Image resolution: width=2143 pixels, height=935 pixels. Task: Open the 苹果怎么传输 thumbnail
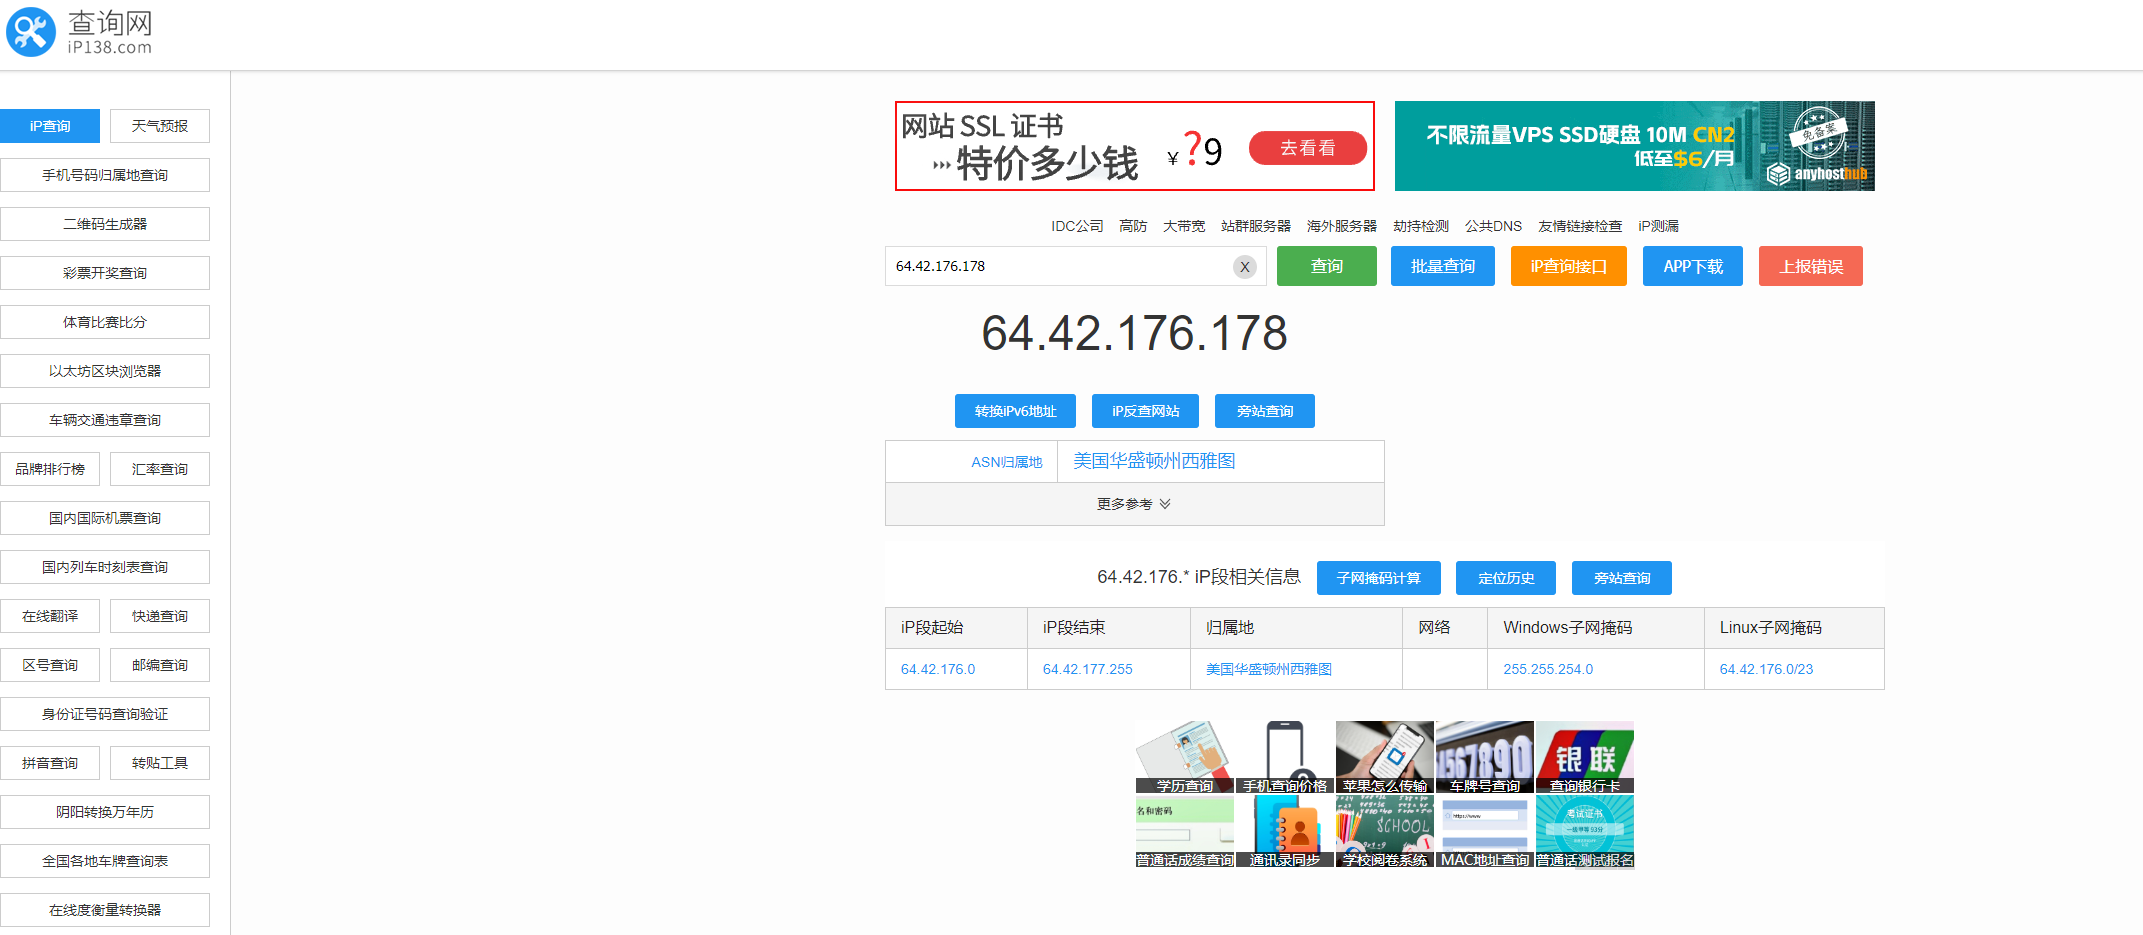[x=1385, y=757]
